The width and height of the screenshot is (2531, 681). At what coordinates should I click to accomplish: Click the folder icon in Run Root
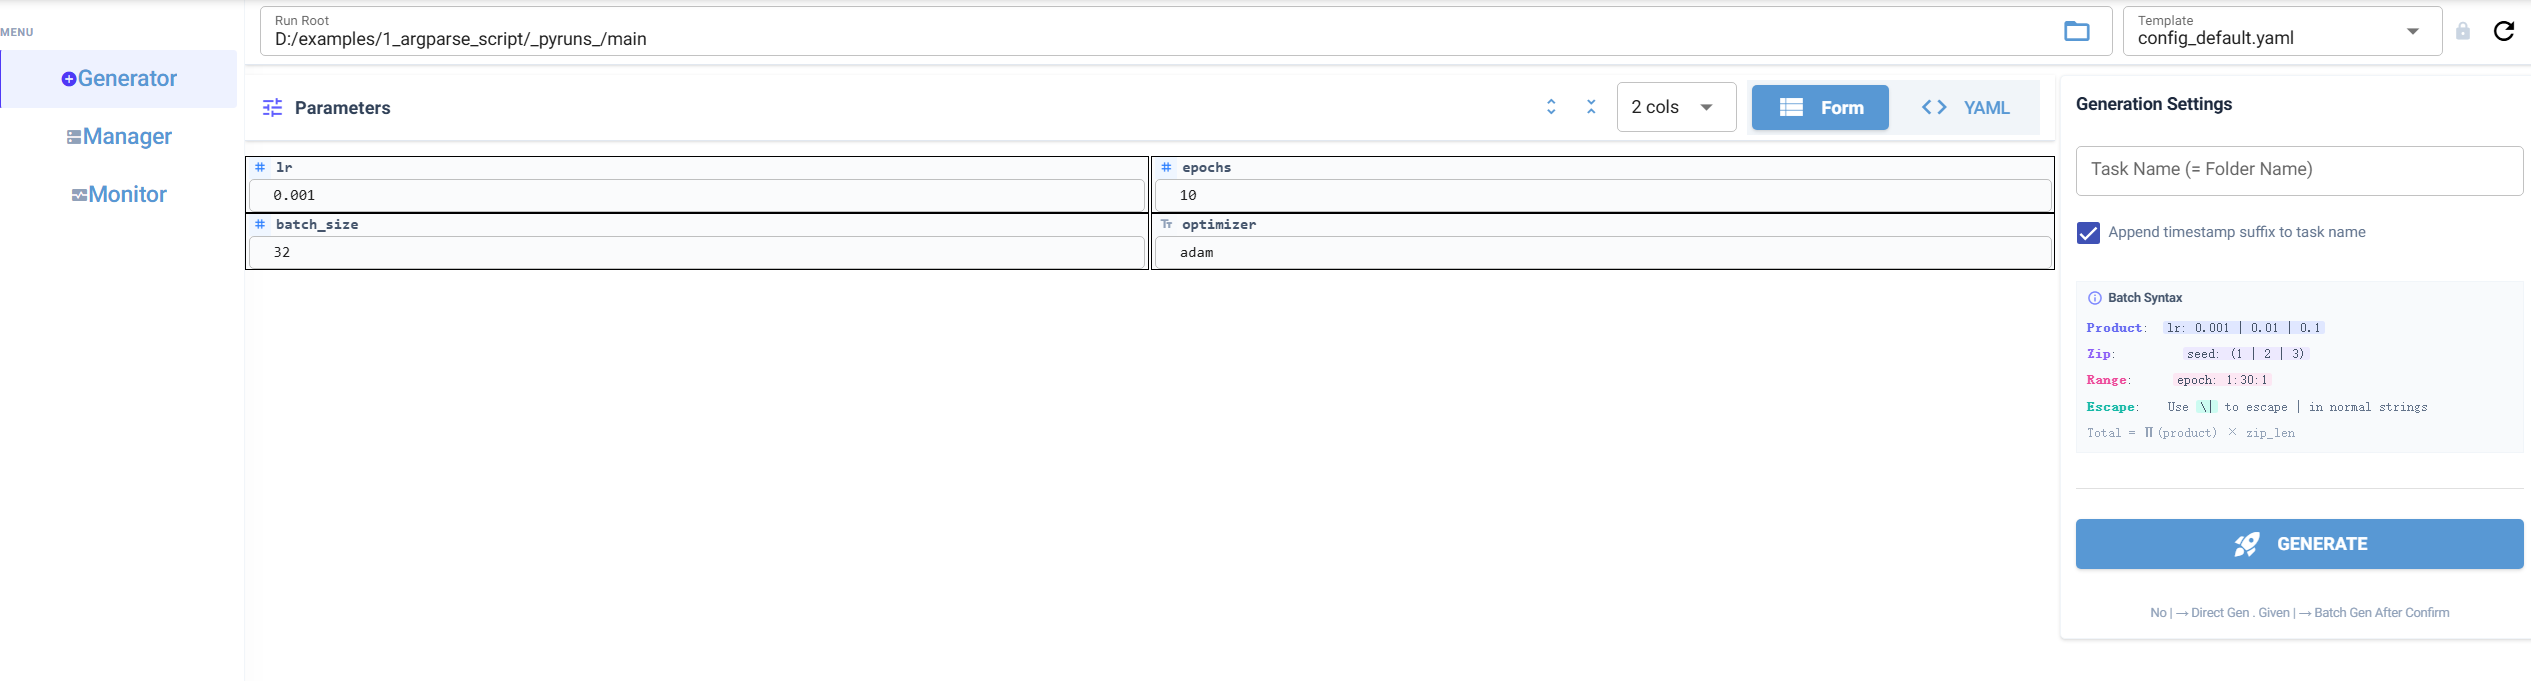(2076, 31)
